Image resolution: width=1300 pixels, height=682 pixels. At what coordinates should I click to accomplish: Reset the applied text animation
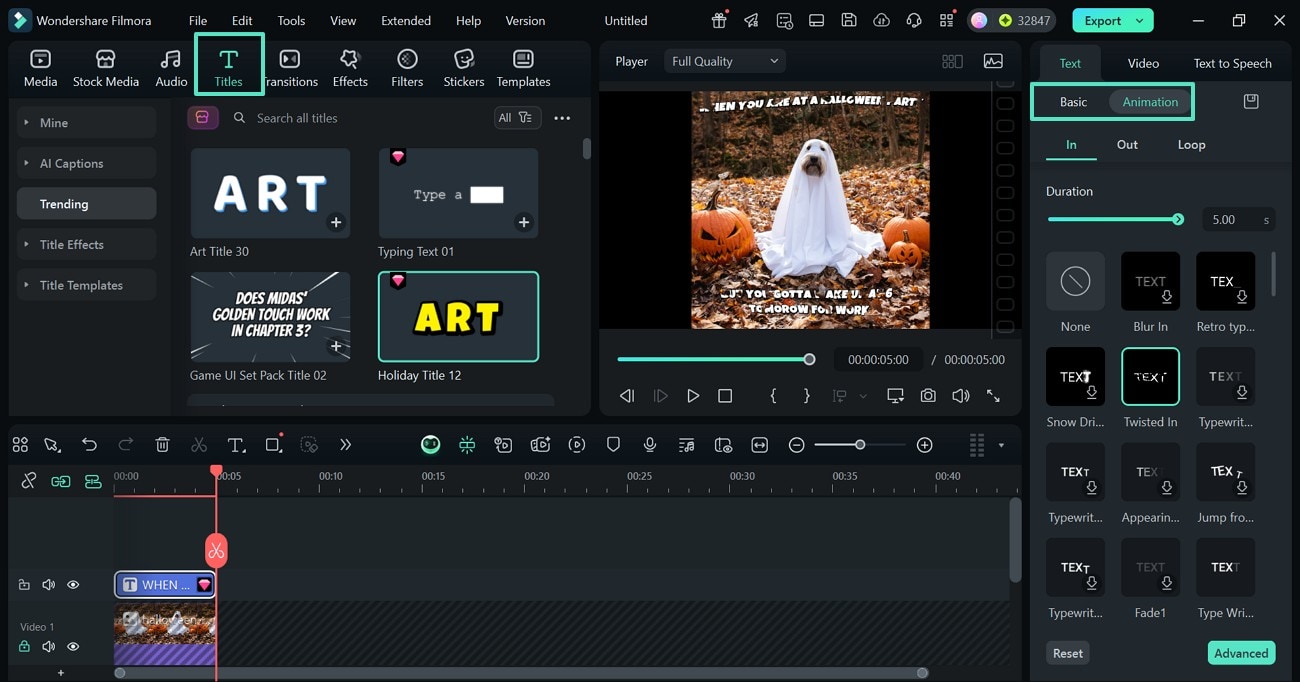pyautogui.click(x=1067, y=652)
